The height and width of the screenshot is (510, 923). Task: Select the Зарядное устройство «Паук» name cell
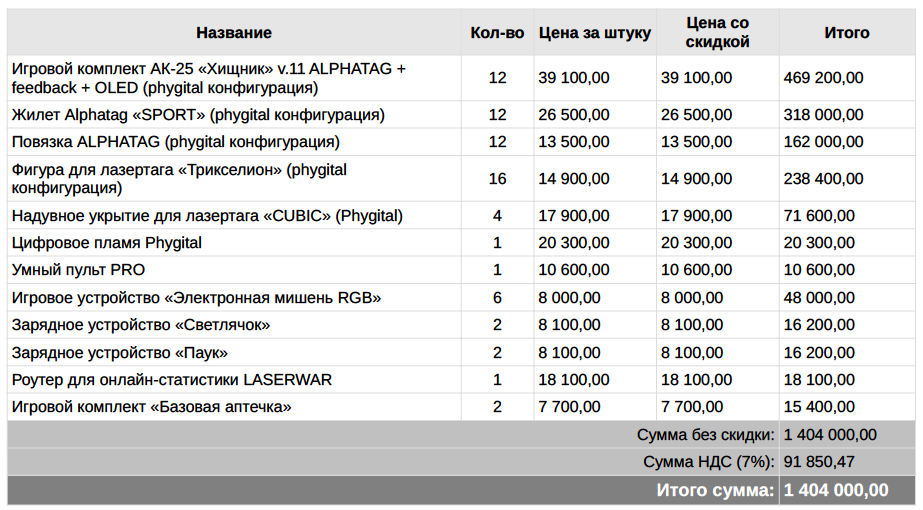(120, 353)
